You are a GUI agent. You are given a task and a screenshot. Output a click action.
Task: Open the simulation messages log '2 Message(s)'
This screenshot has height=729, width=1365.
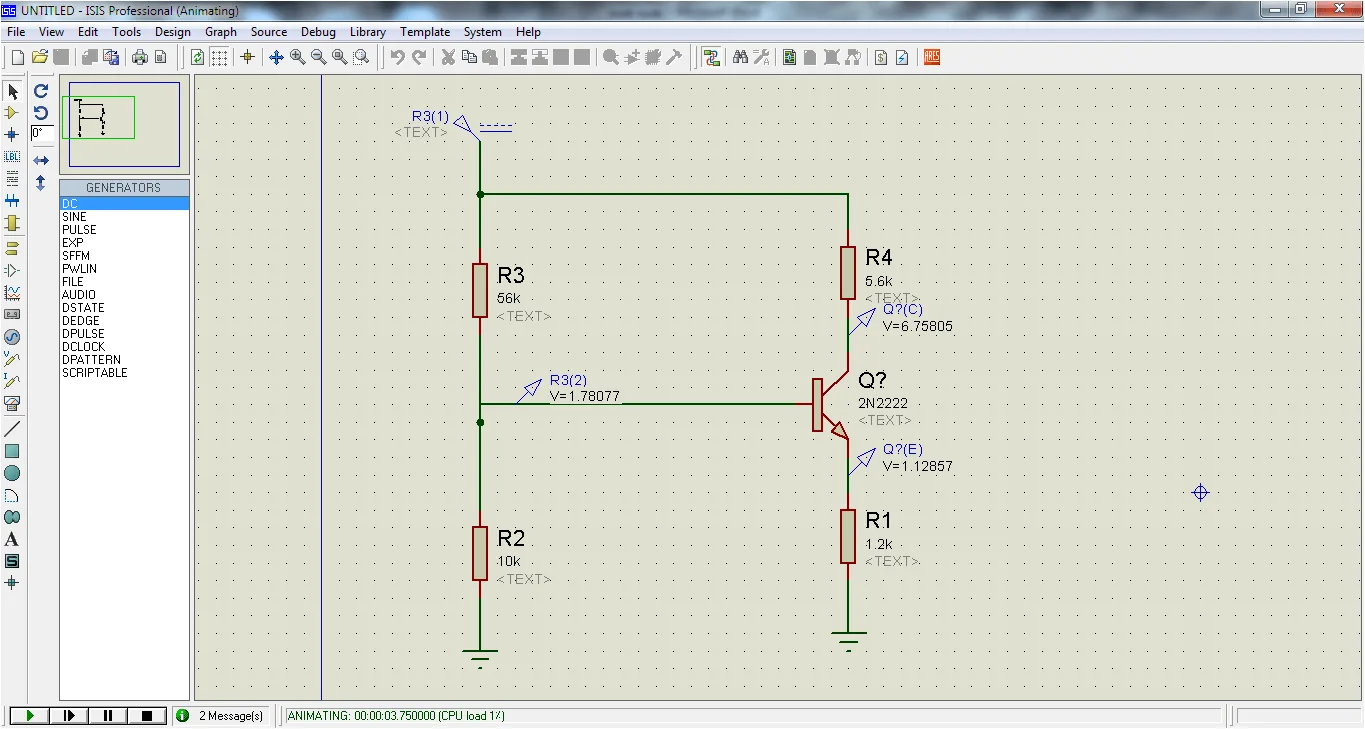pos(221,716)
